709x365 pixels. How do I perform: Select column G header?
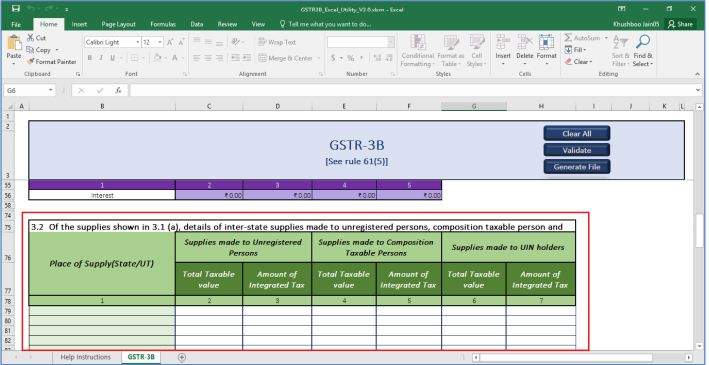pyautogui.click(x=474, y=106)
